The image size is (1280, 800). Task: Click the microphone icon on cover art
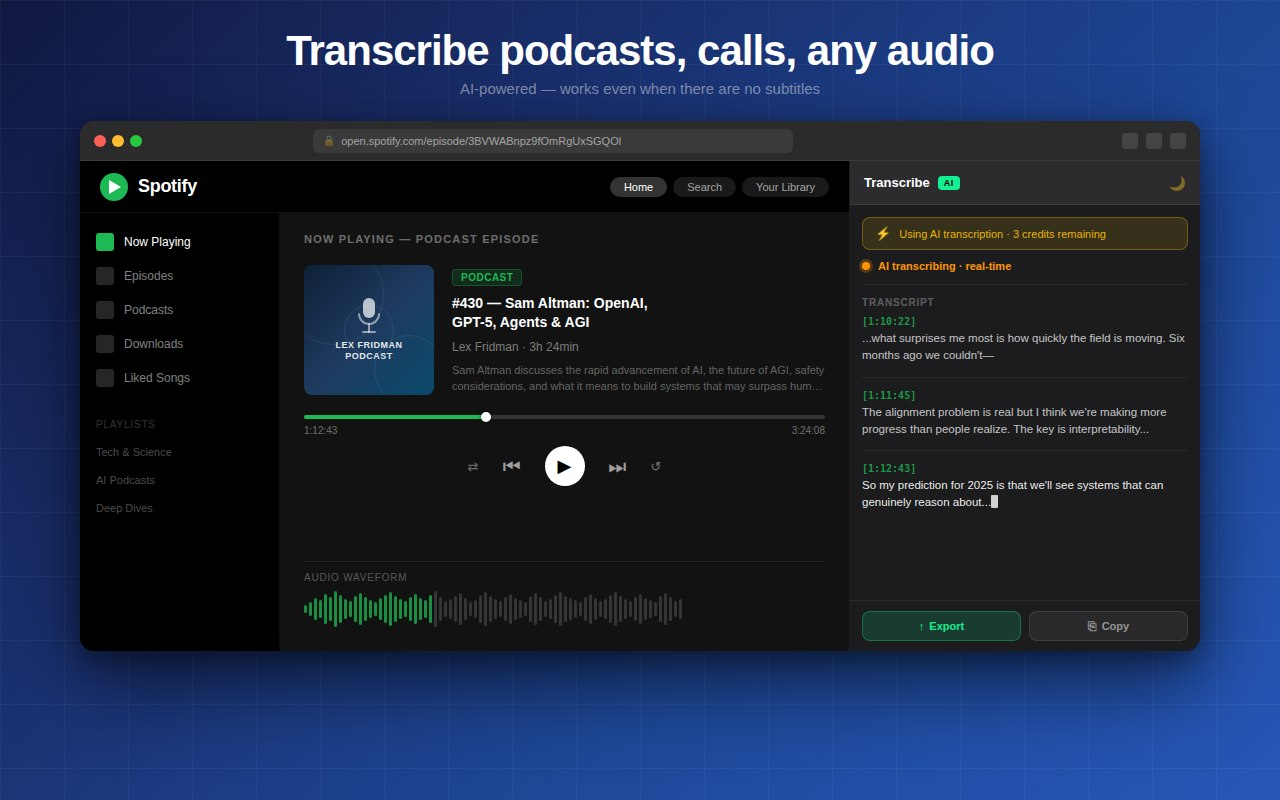click(x=369, y=315)
